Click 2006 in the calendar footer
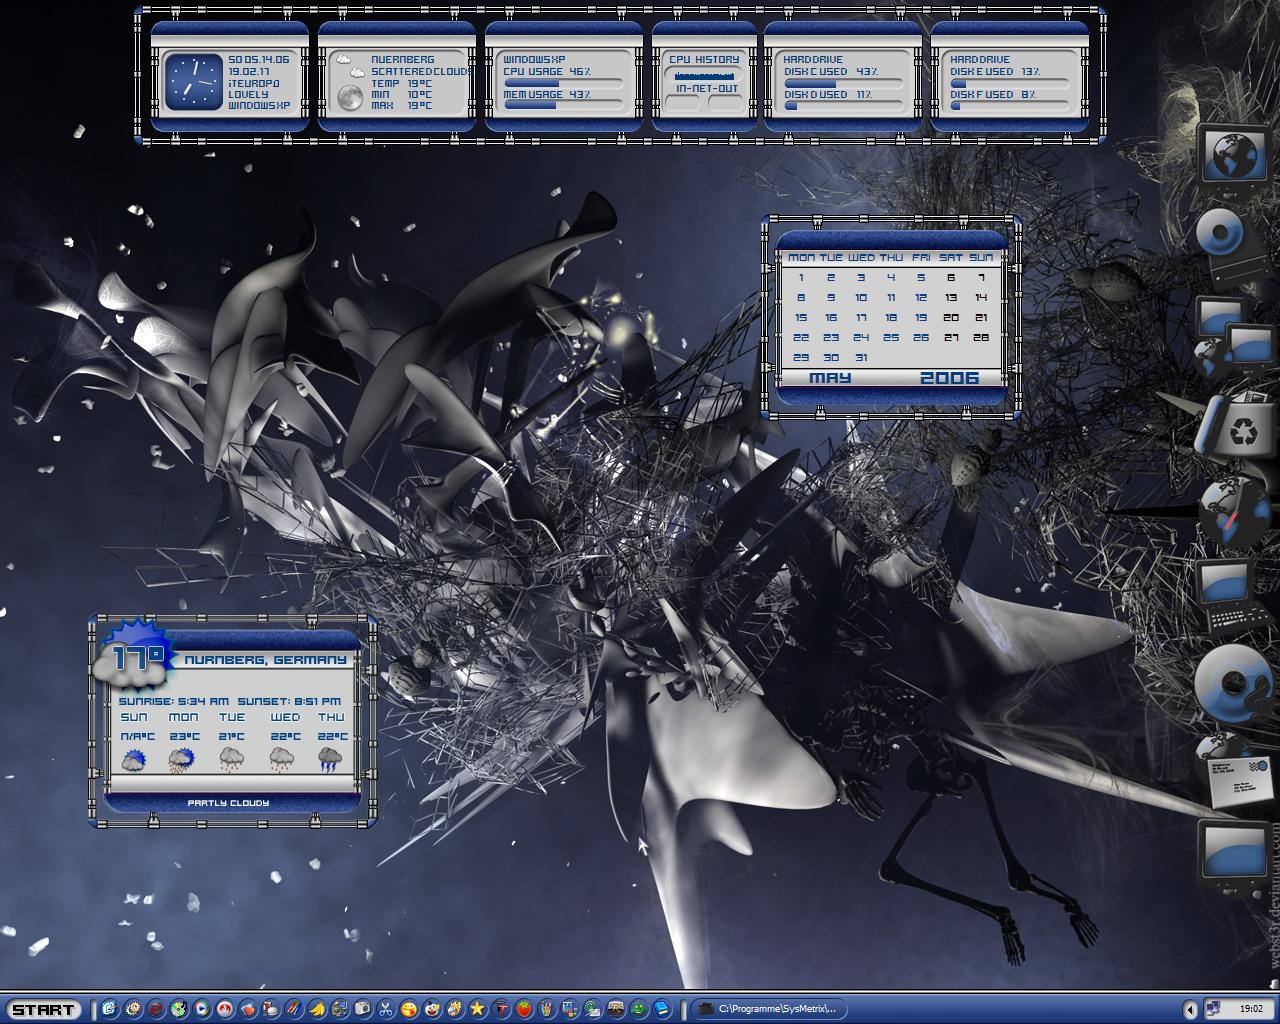The height and width of the screenshot is (1024, 1280). [x=949, y=377]
